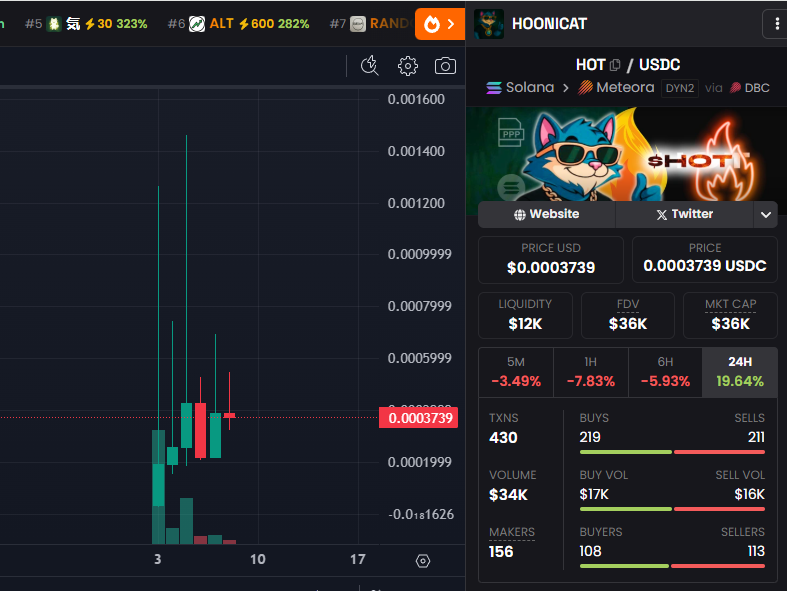The height and width of the screenshot is (591, 787).
Task: Select the 6H timeframe tab
Action: 665,372
